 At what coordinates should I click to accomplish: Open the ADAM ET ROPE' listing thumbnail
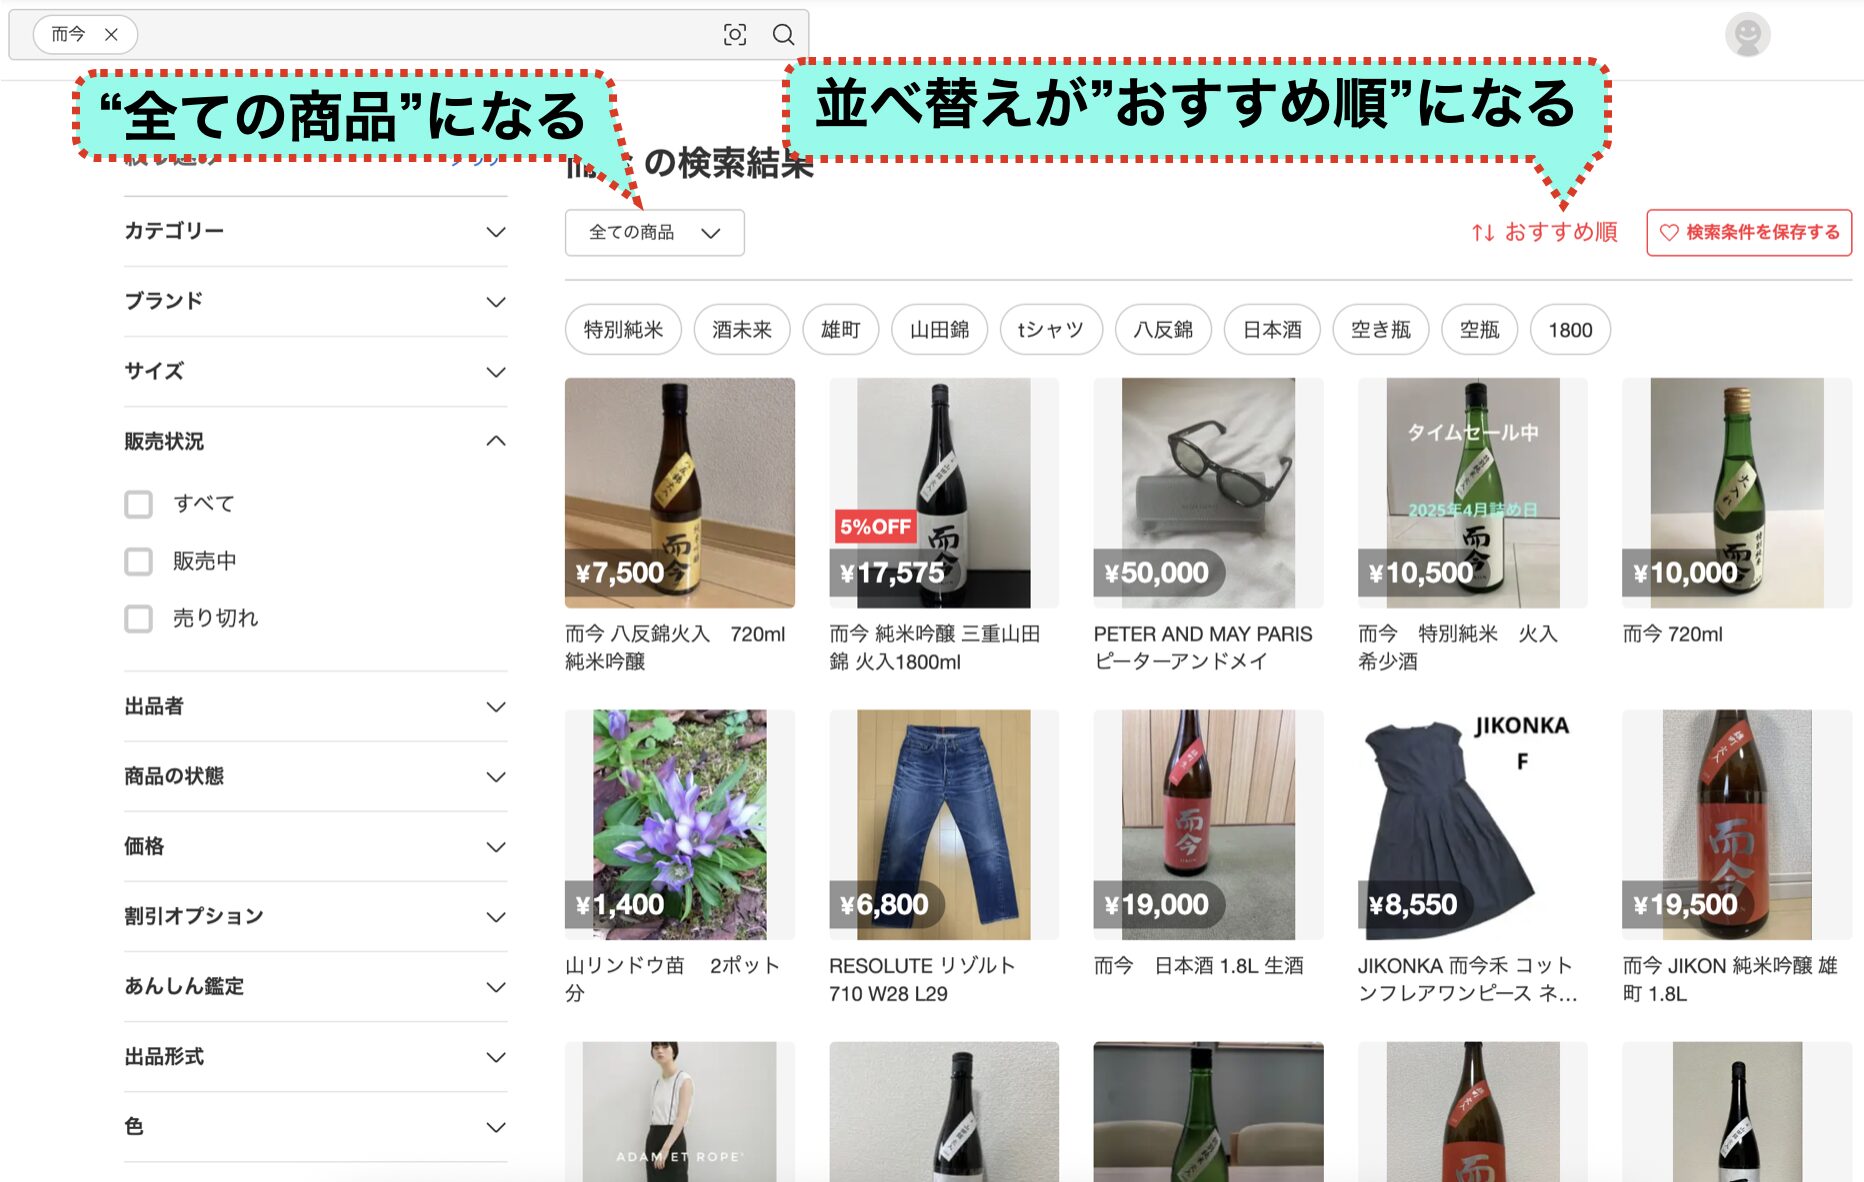(x=680, y=1112)
